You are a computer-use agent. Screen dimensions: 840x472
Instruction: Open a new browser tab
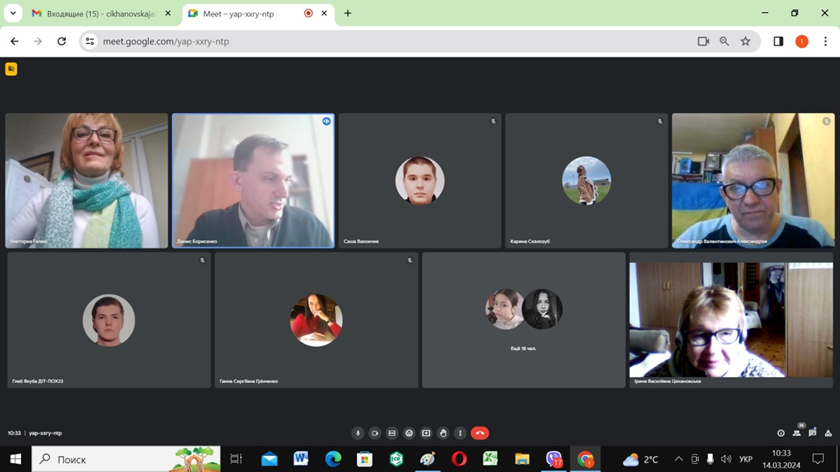point(348,13)
